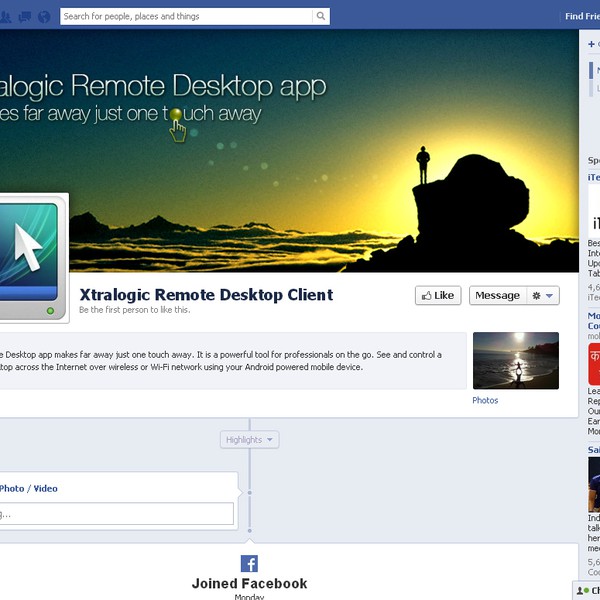Click the status post text box
Screen dimensions: 600x600
coord(116,514)
